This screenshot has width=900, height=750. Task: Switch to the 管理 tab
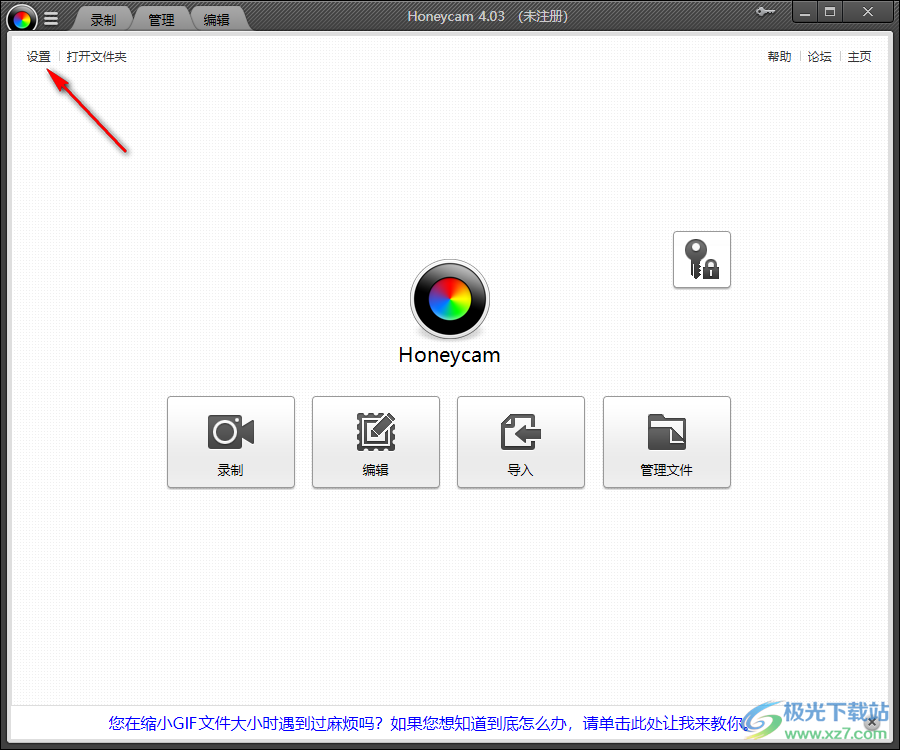coord(161,20)
